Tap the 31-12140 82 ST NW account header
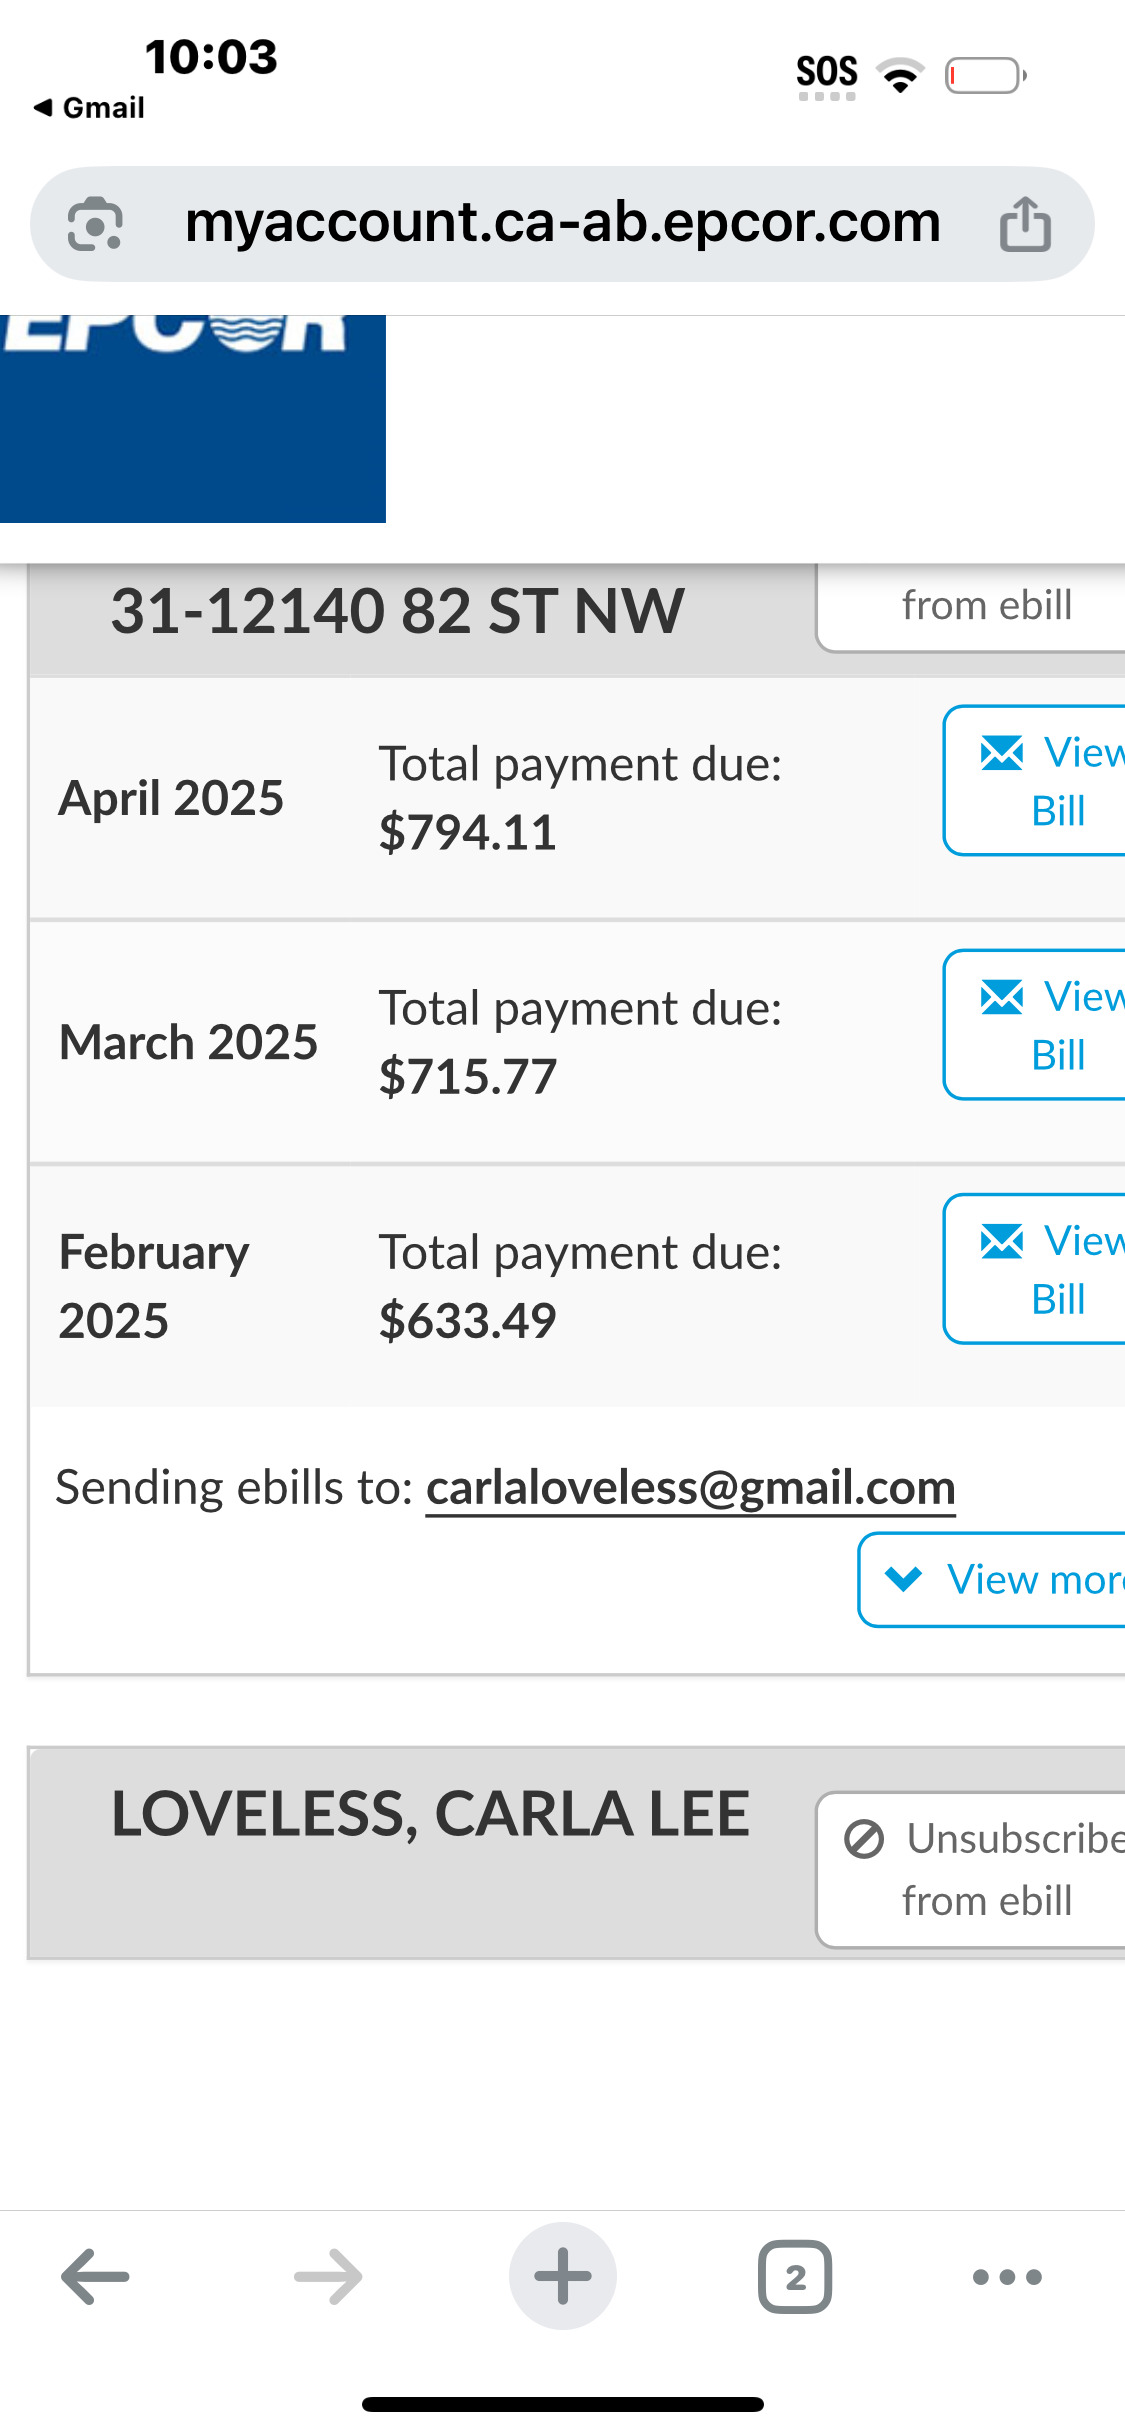Viewport: 1125px width, 2436px height. [x=397, y=611]
